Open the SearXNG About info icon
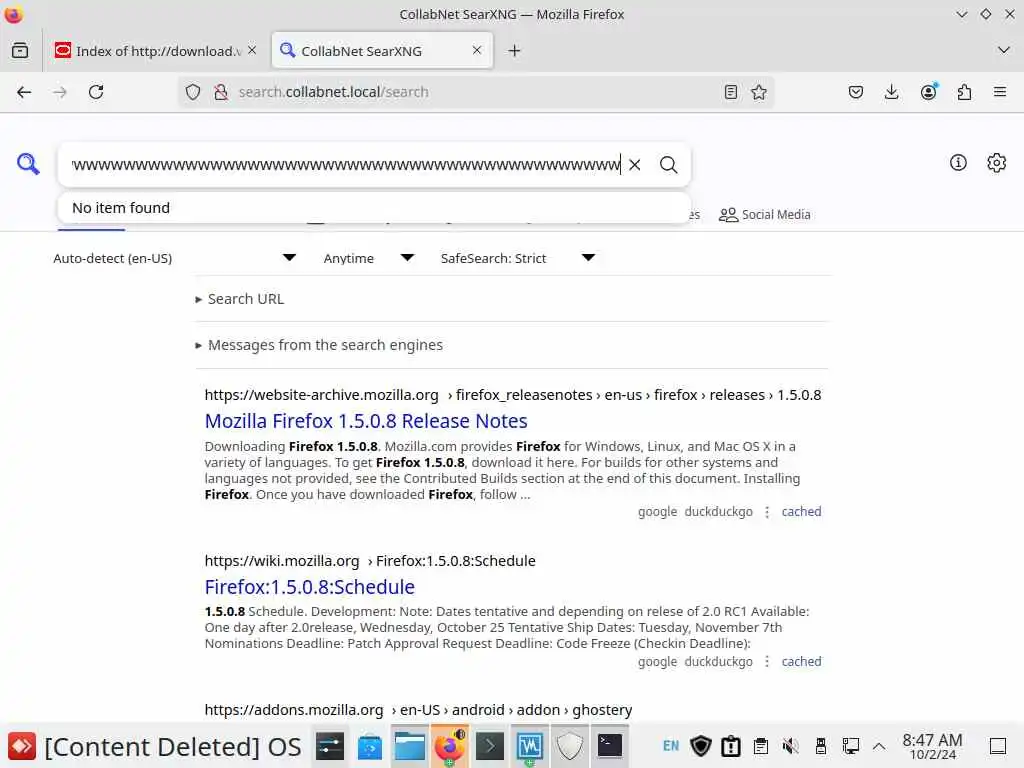The width and height of the screenshot is (1024, 768). pyautogui.click(x=958, y=163)
